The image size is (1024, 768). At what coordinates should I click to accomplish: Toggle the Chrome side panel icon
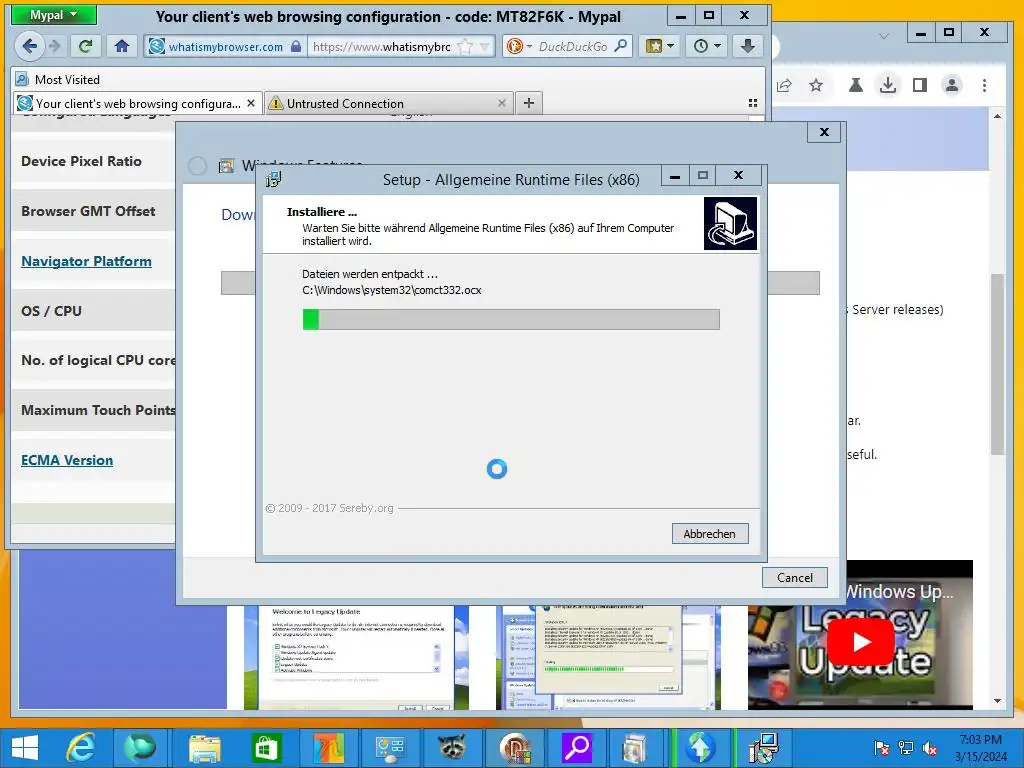[x=920, y=85]
